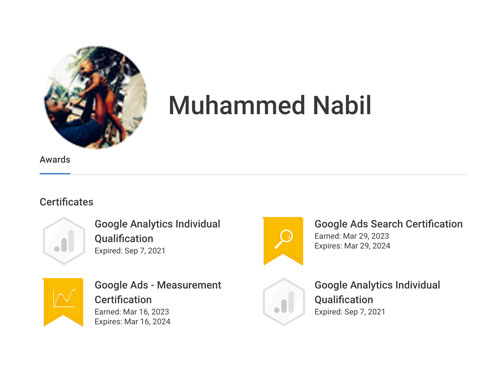Click the Earned: Mar 16, 2023 text
This screenshot has width=500, height=387.
(132, 312)
